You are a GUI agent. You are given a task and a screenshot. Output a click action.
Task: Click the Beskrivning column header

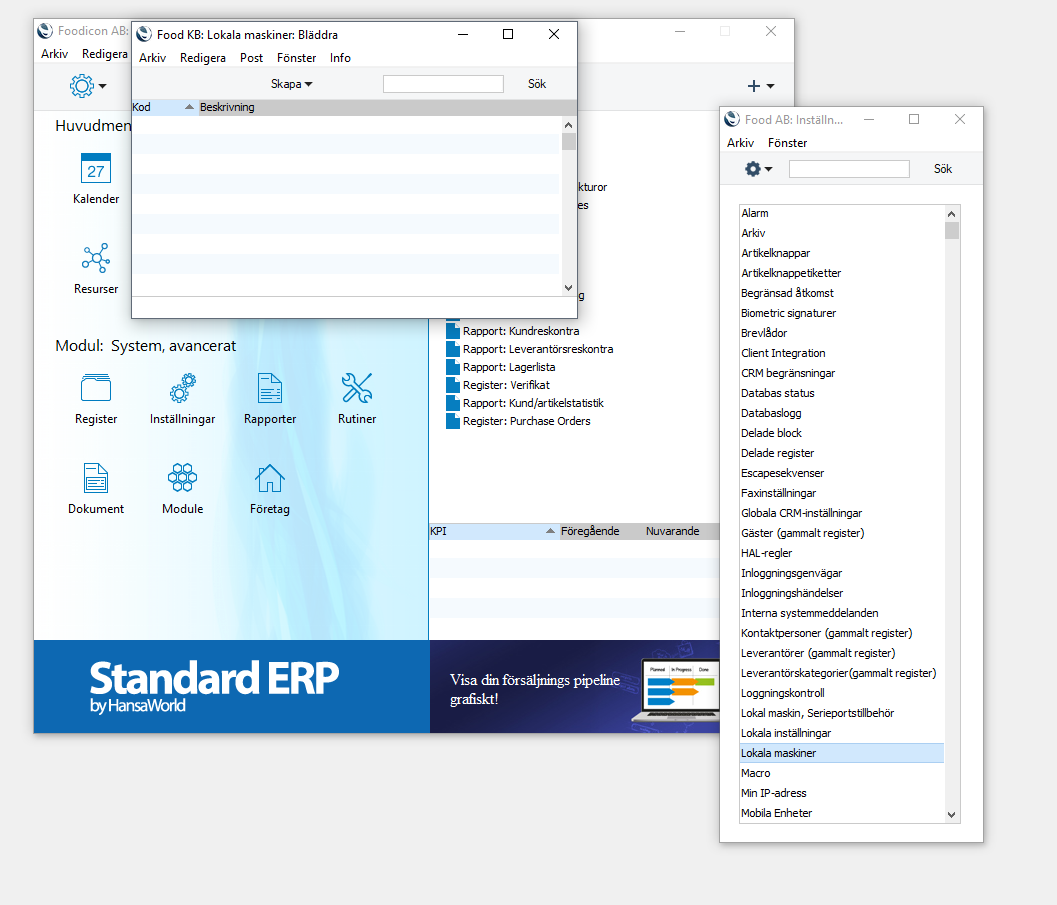tap(388, 107)
